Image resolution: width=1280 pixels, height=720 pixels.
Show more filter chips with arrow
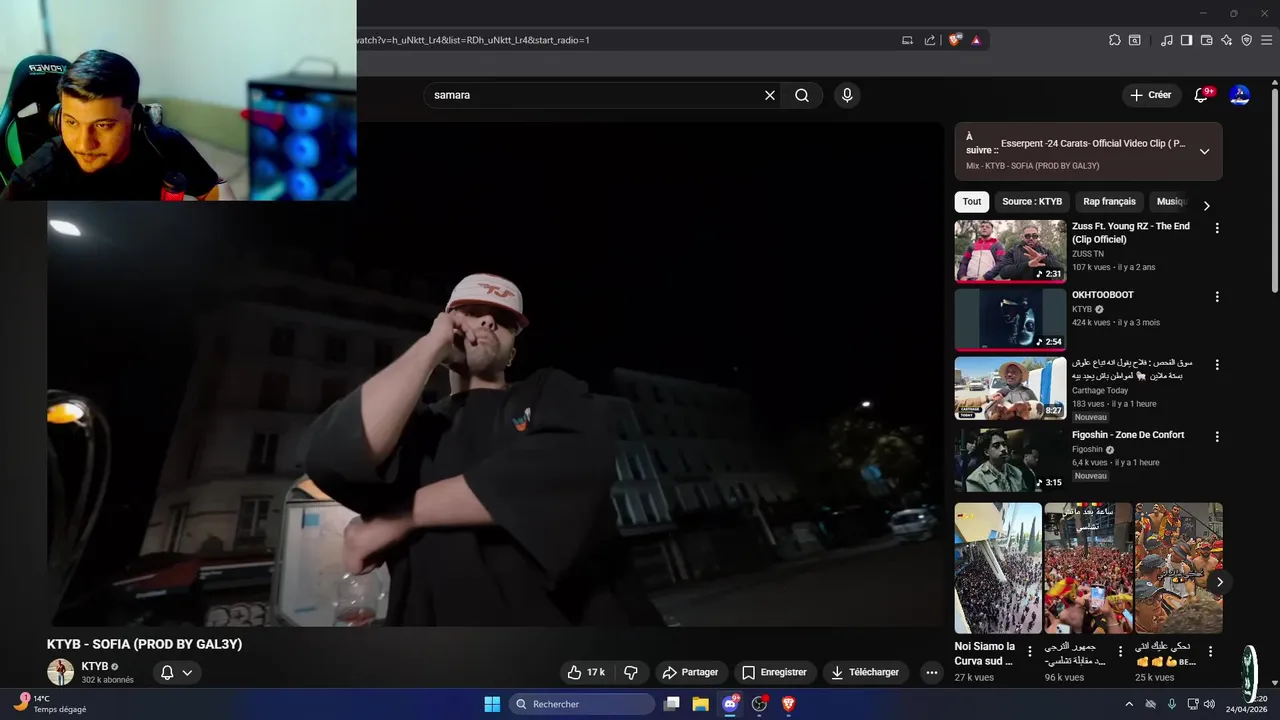(x=1207, y=205)
